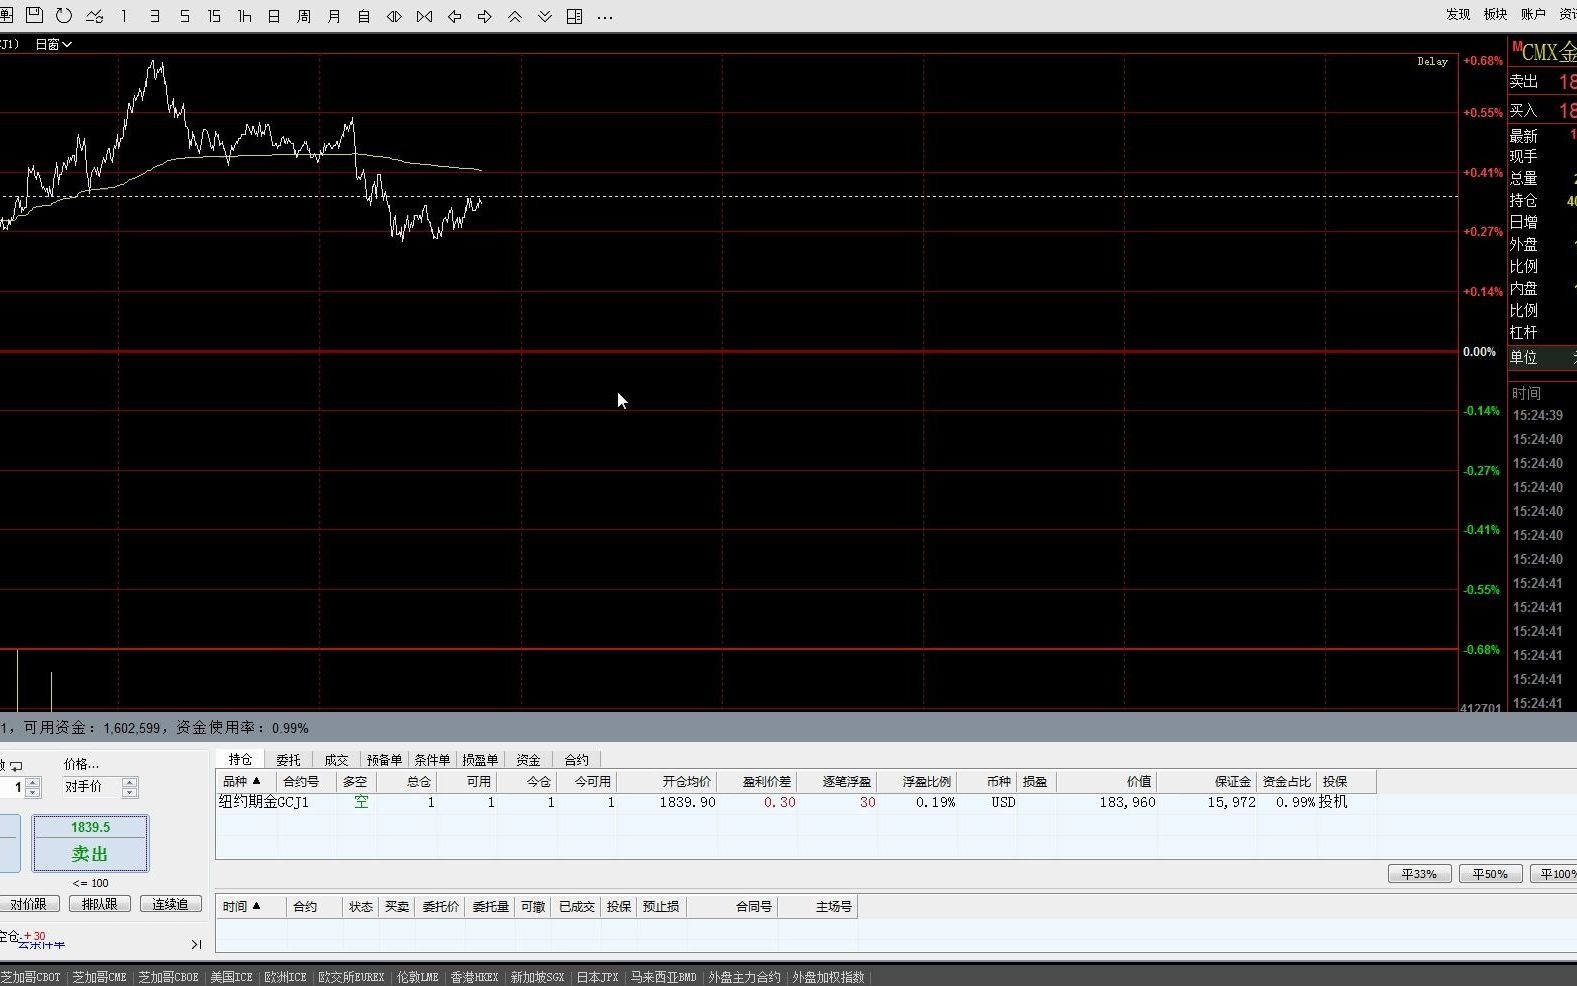
Task: Click the 对手价 price input field
Action: pos(92,787)
